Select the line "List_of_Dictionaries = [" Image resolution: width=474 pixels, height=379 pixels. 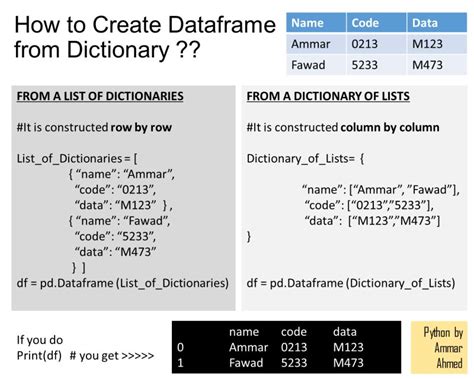click(77, 159)
